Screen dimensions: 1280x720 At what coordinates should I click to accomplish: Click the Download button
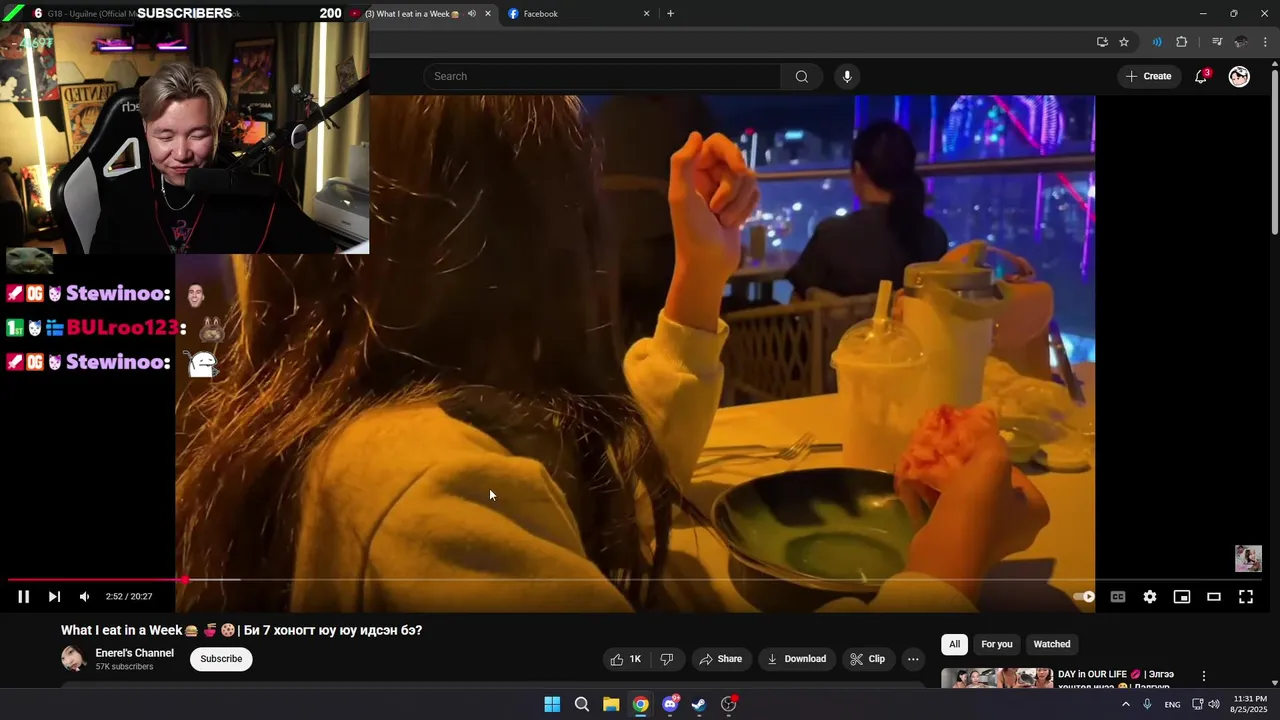(796, 659)
